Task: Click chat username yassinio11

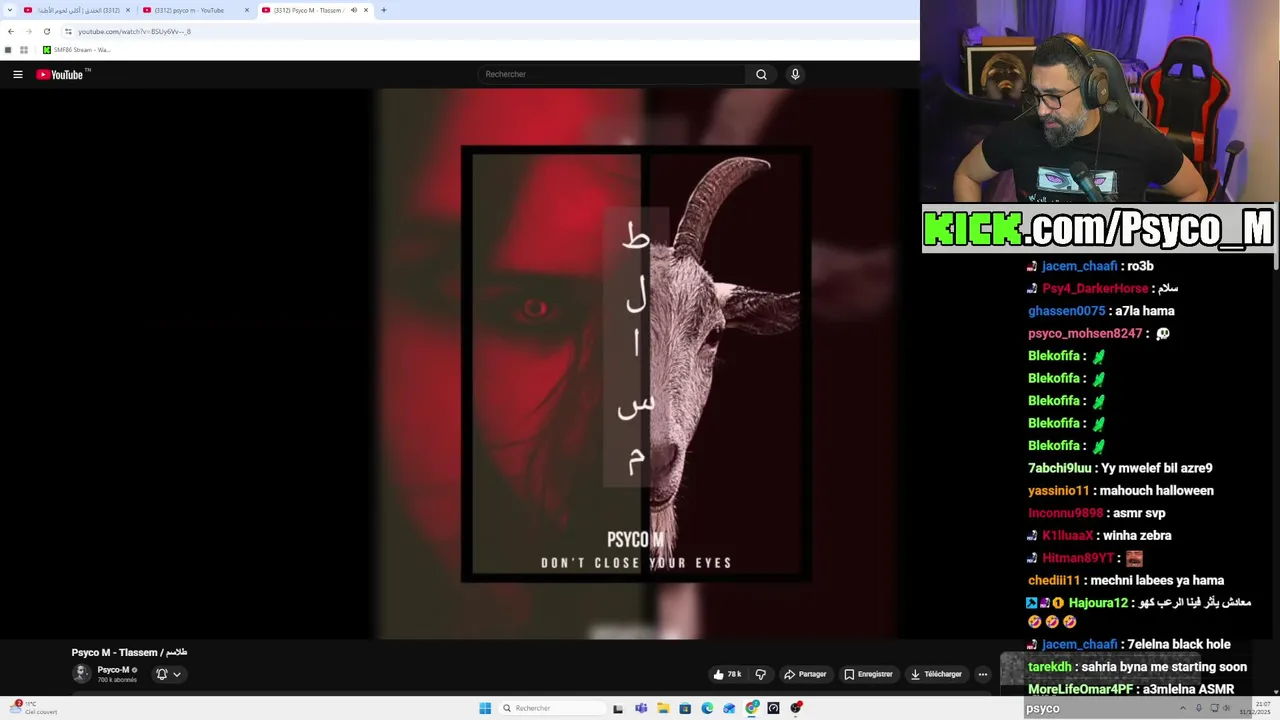Action: point(1058,491)
